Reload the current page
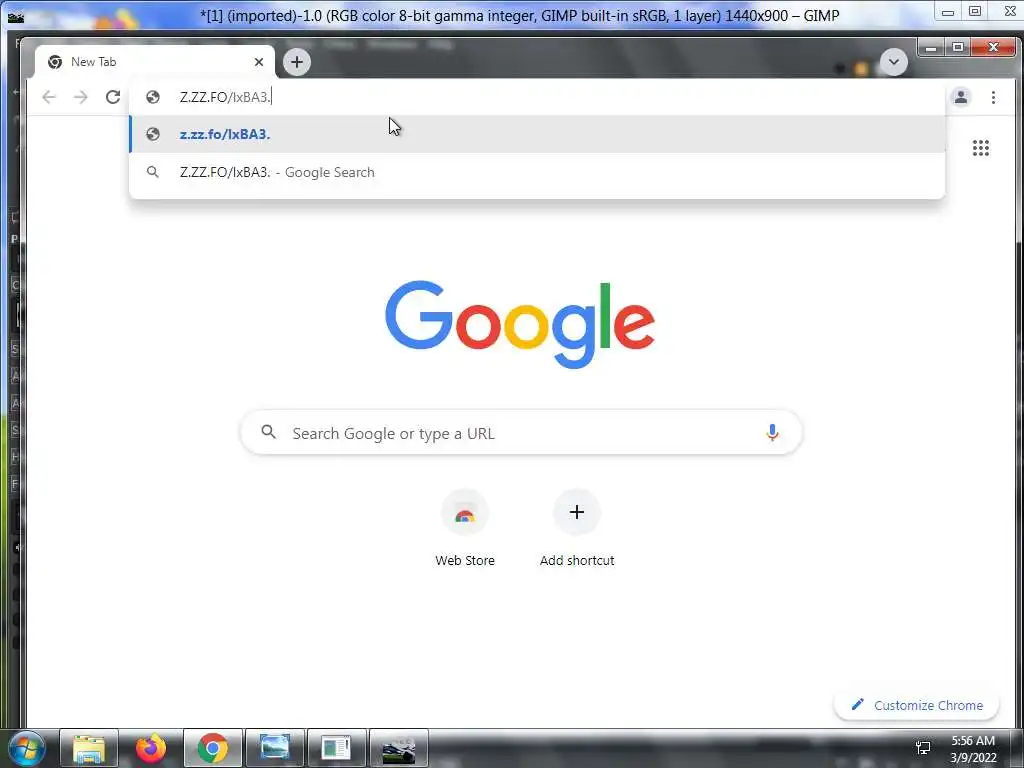Image resolution: width=1024 pixels, height=768 pixels. pos(113,97)
